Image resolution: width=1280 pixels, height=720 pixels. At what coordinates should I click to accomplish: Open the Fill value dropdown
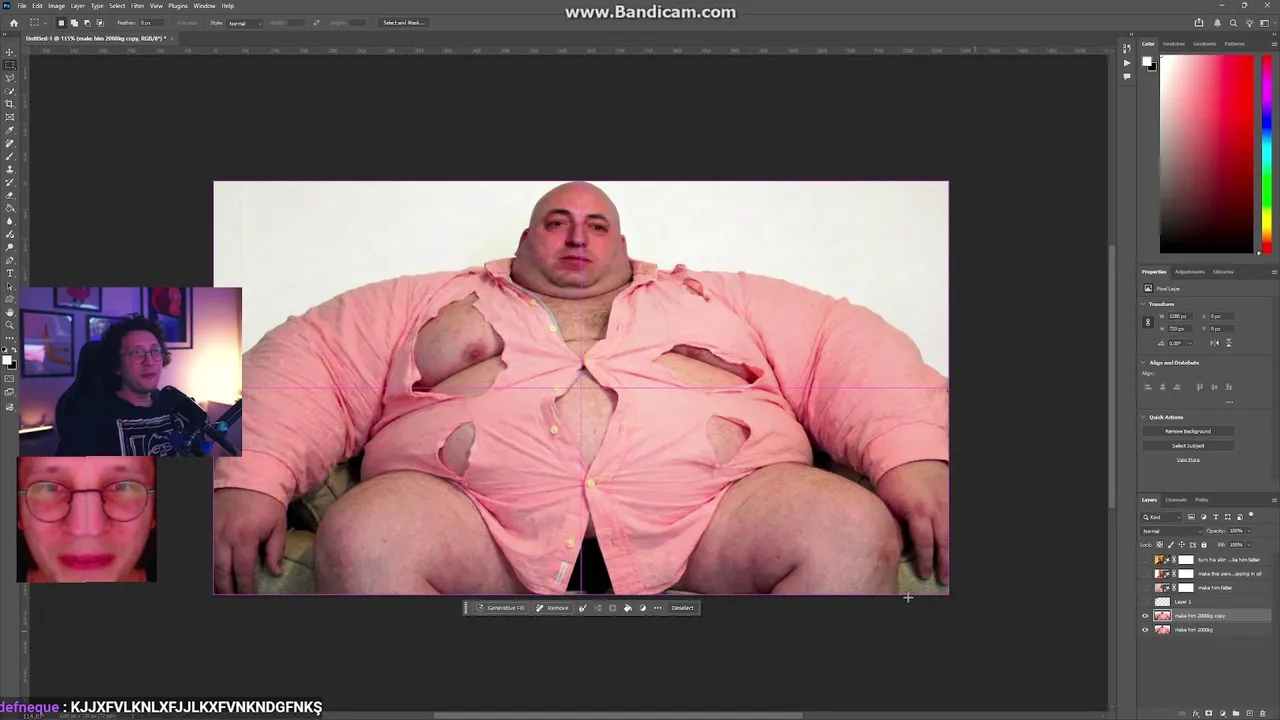pyautogui.click(x=1250, y=545)
